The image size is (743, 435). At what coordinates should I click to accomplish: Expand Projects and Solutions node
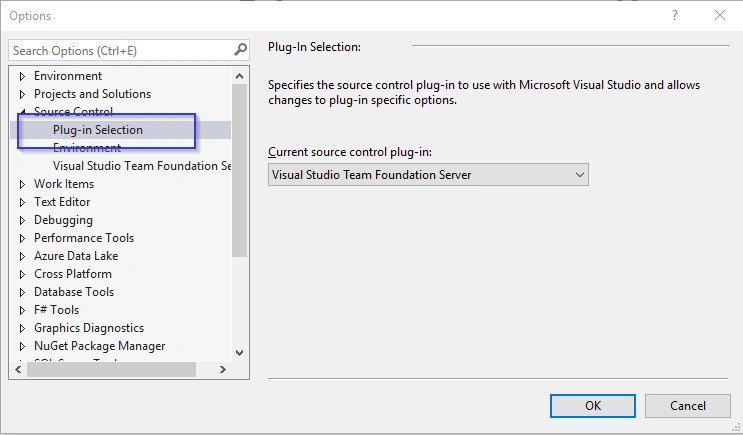[22, 94]
